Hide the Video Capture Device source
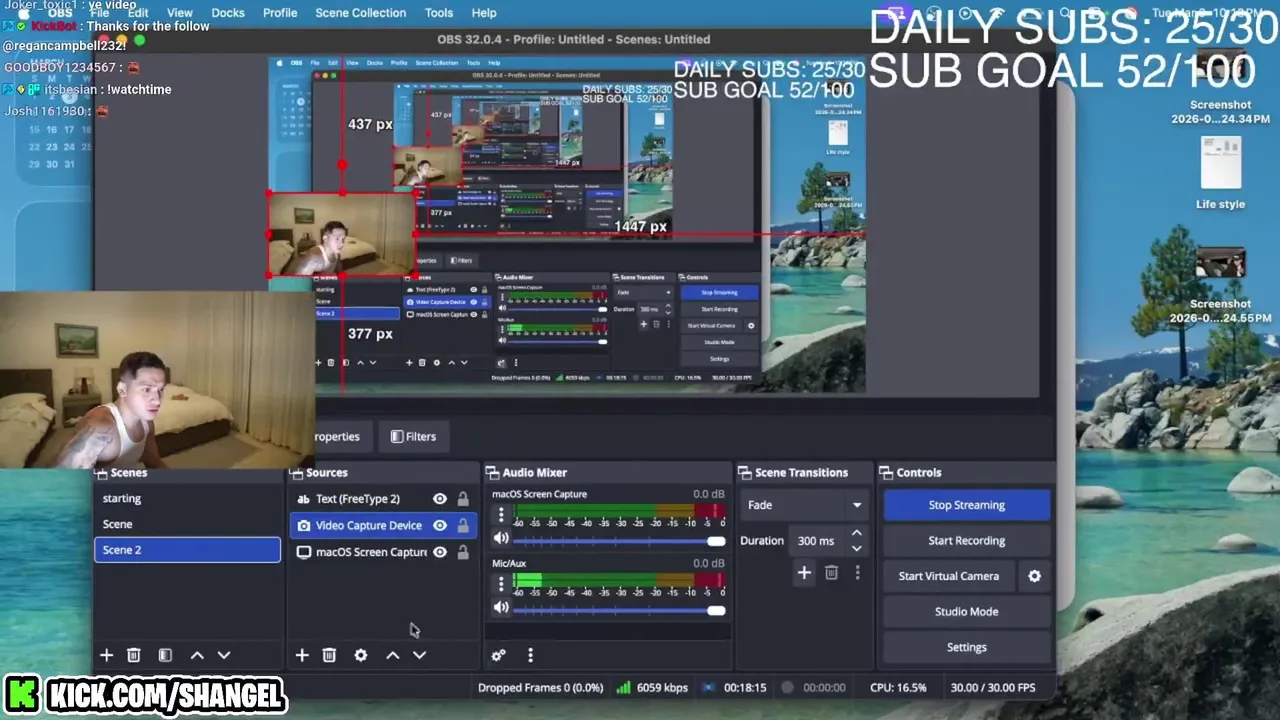The height and width of the screenshot is (720, 1280). tap(440, 525)
